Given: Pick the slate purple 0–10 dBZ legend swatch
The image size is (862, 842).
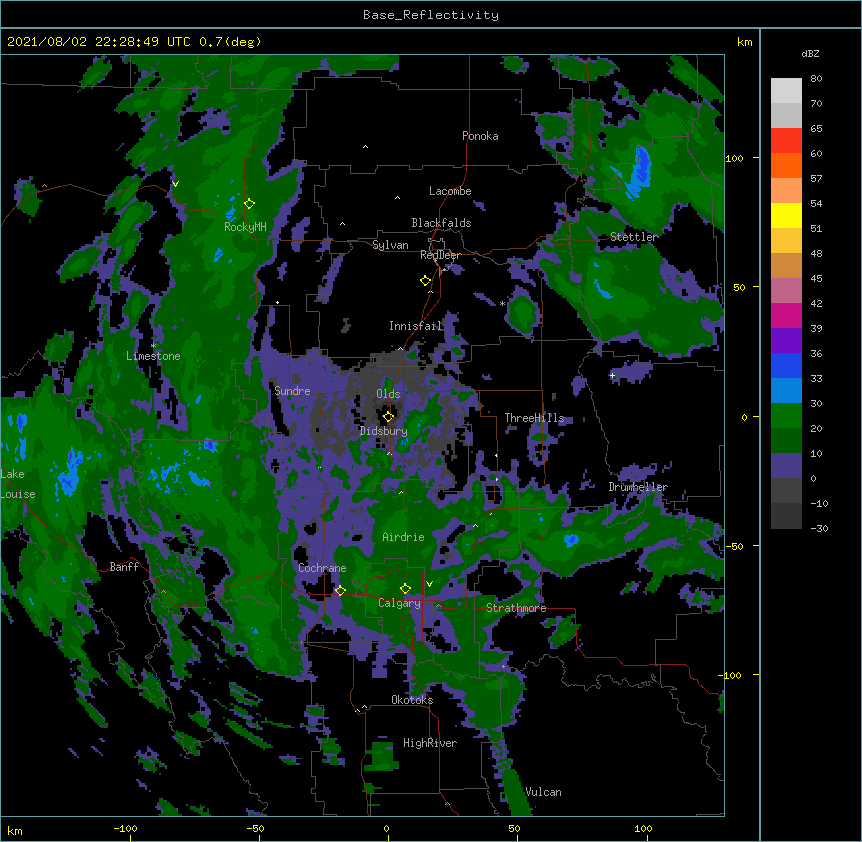Looking at the screenshot, I should pos(786,466).
